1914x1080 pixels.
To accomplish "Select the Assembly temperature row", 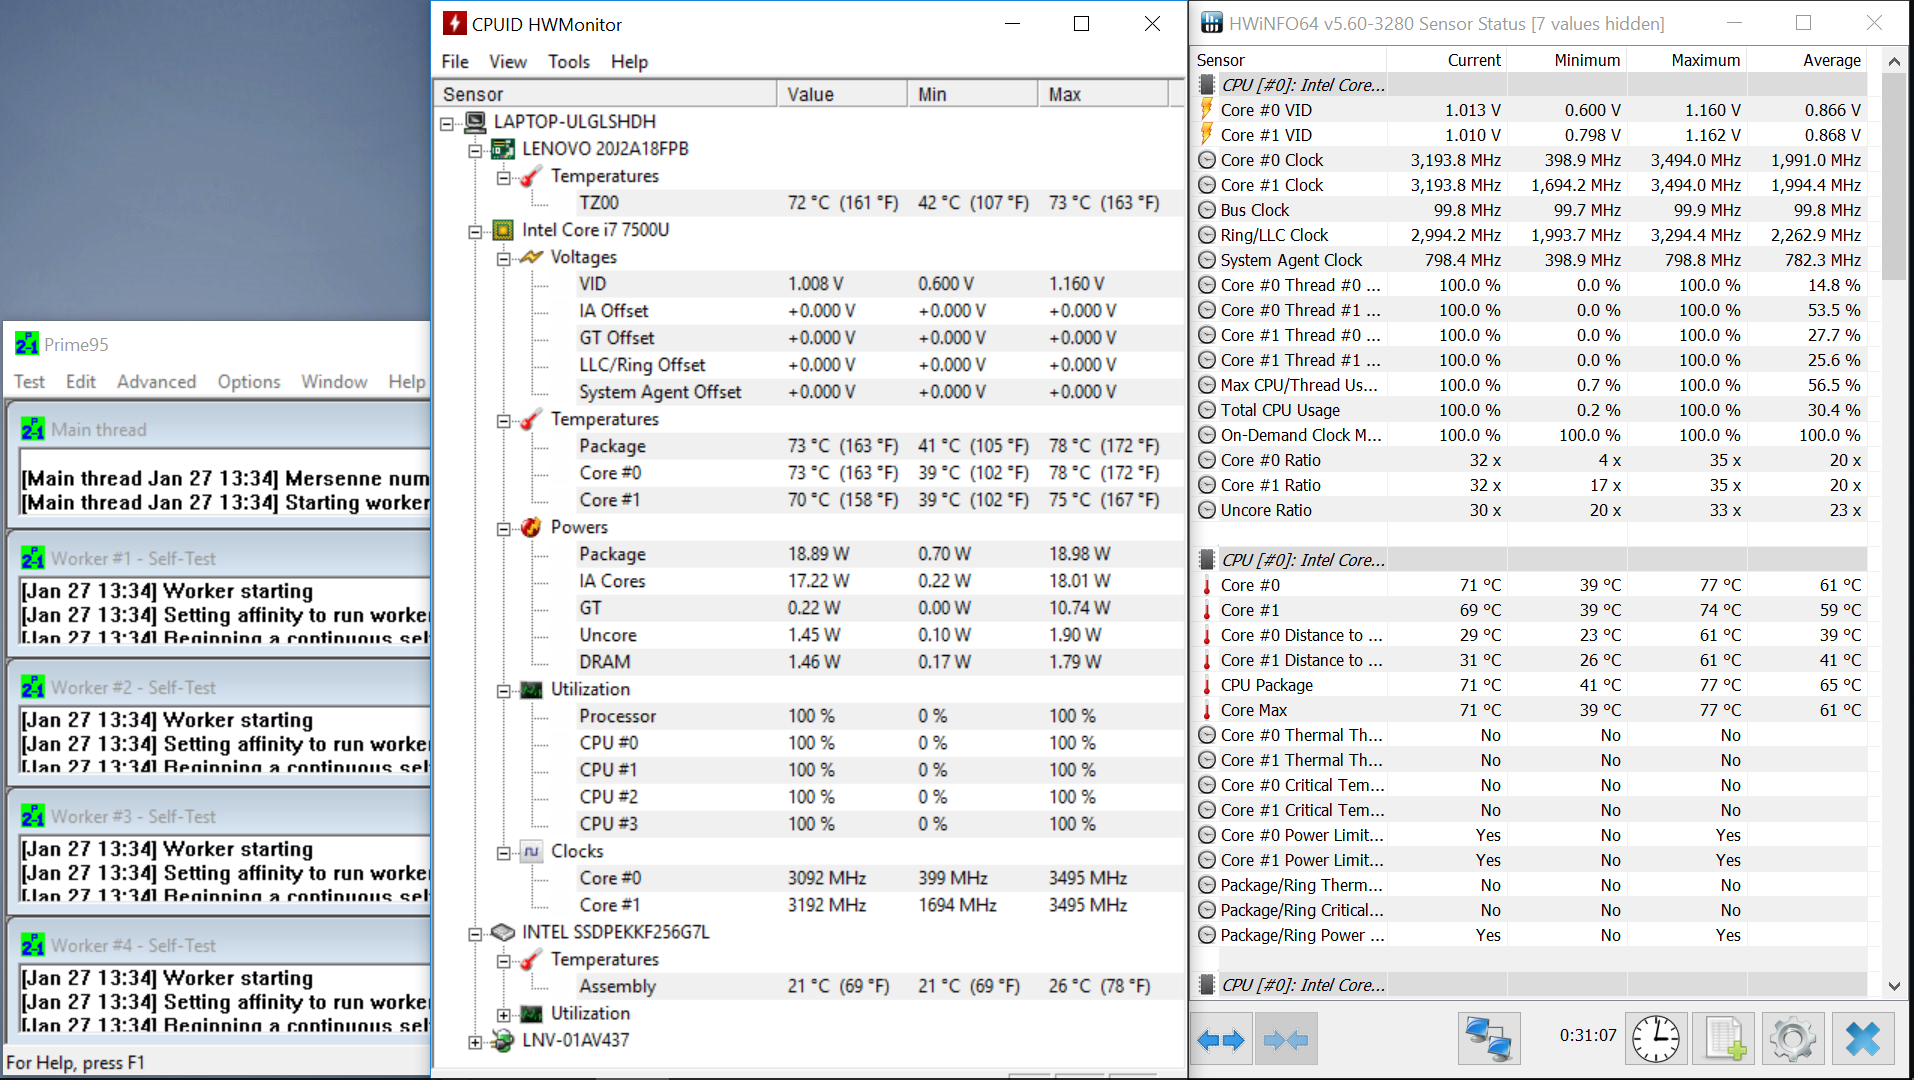I will (810, 986).
